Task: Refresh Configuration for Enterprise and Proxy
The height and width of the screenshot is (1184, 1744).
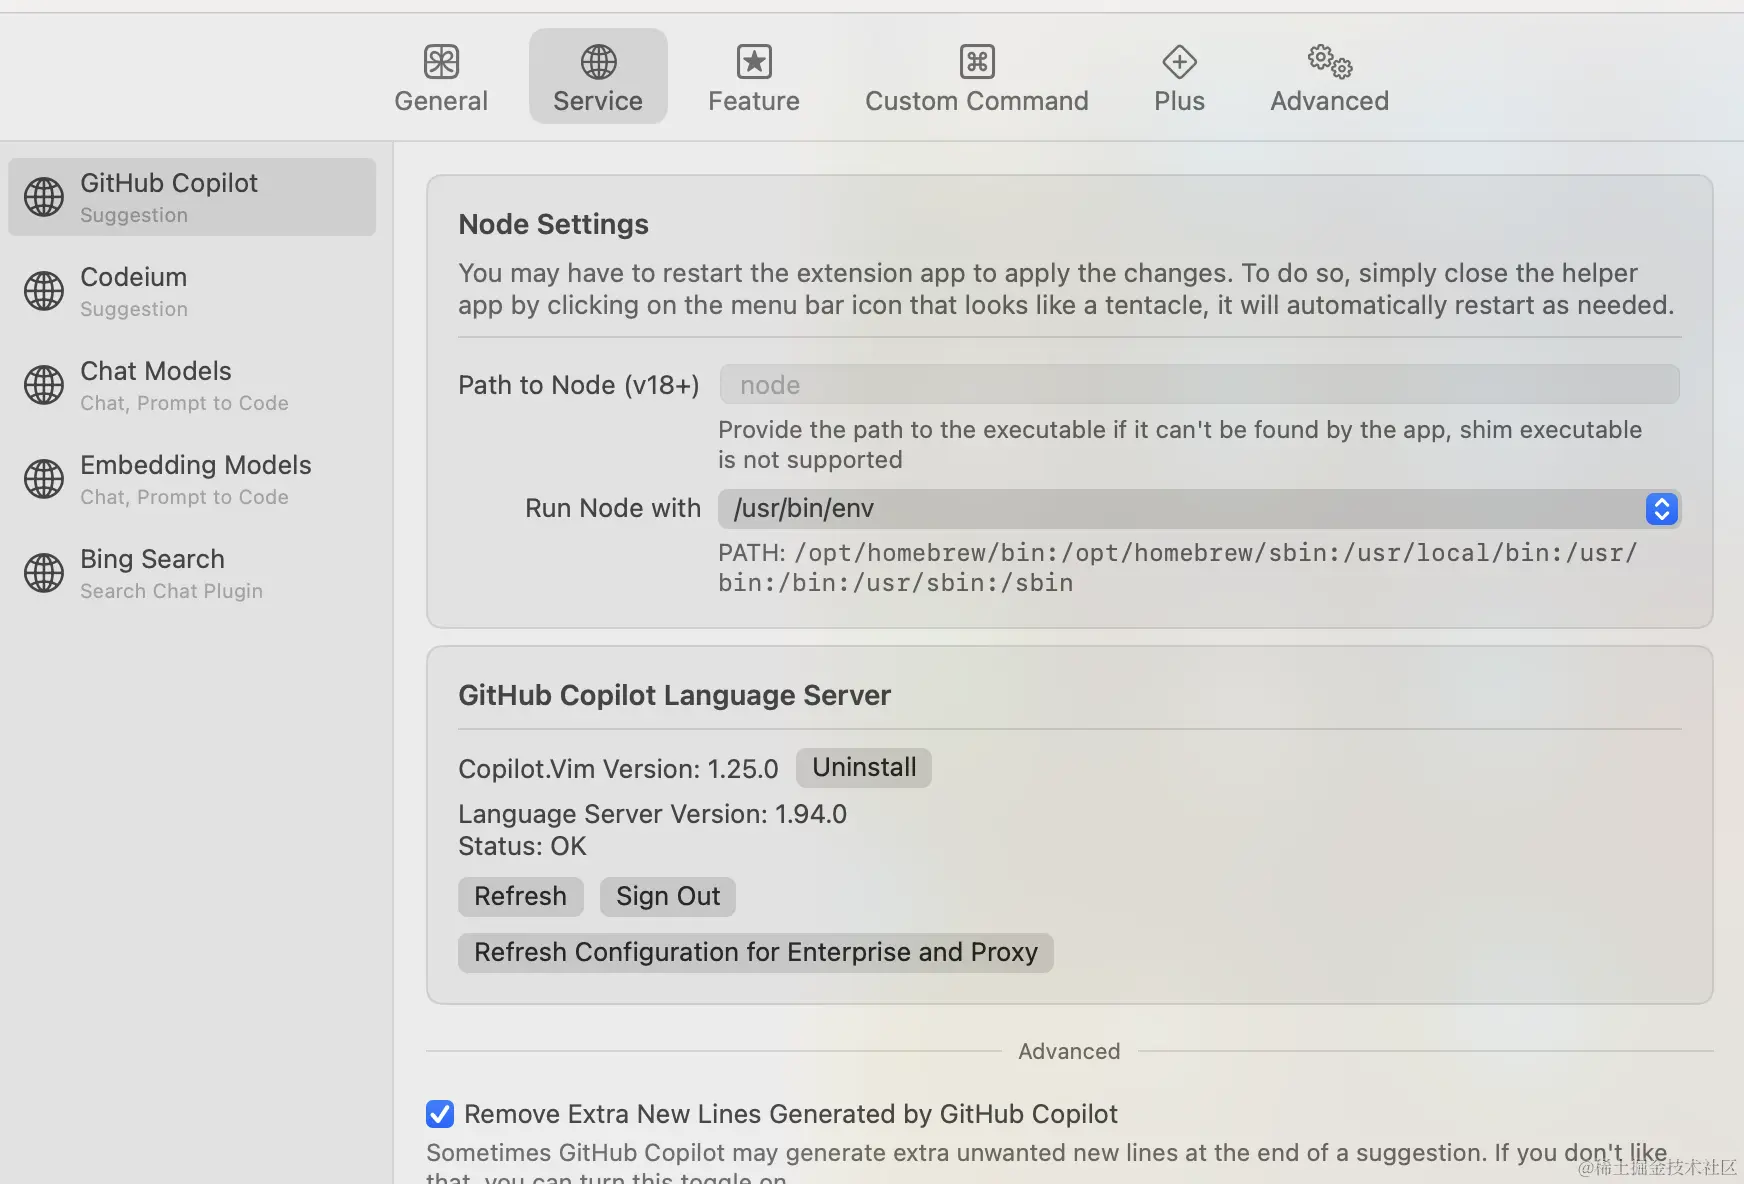Action: tap(756, 953)
